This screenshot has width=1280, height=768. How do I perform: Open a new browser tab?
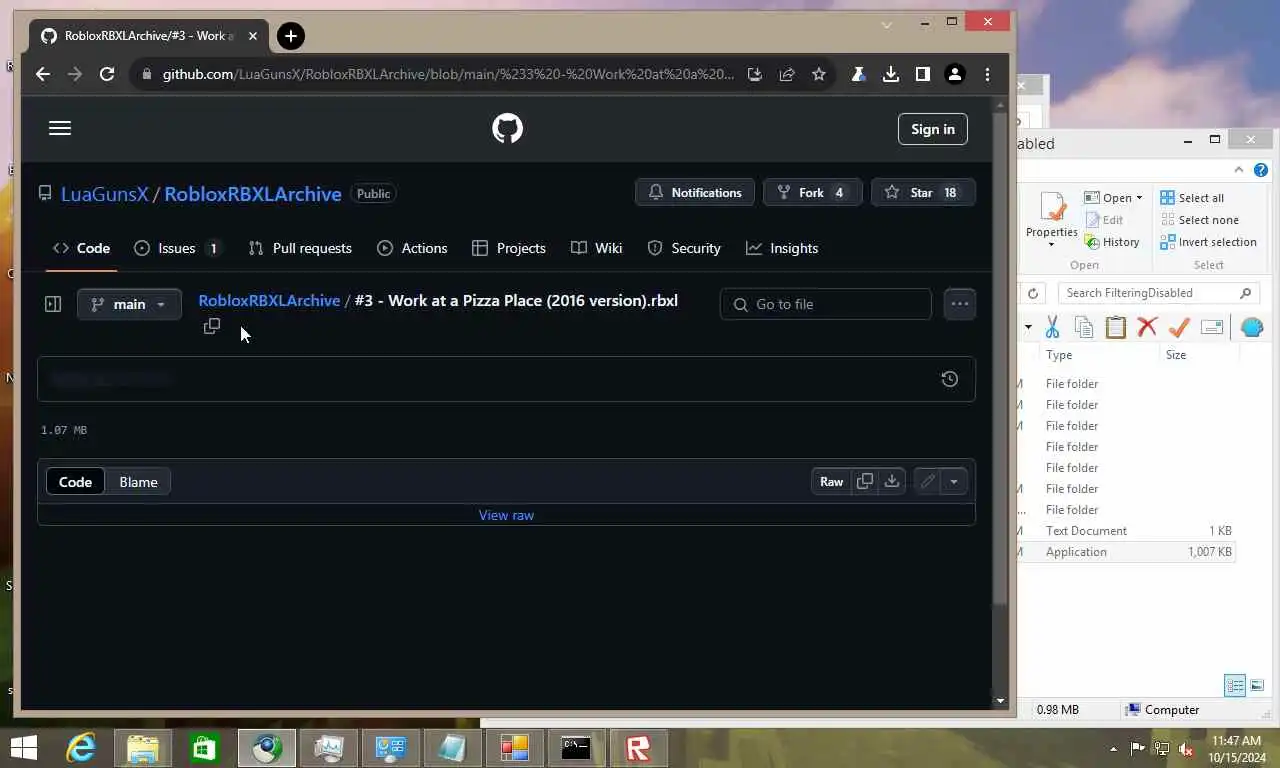[x=290, y=36]
